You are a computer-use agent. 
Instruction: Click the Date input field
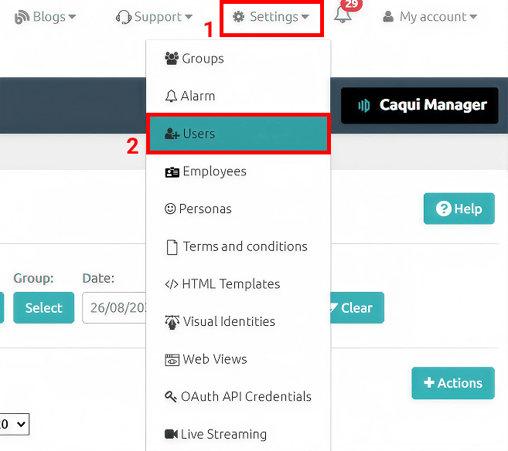coord(114,308)
